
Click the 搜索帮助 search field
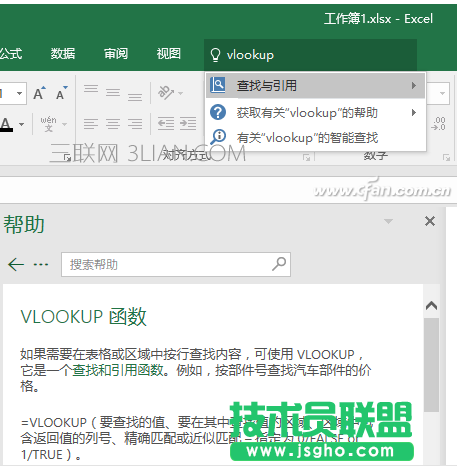[x=176, y=265]
